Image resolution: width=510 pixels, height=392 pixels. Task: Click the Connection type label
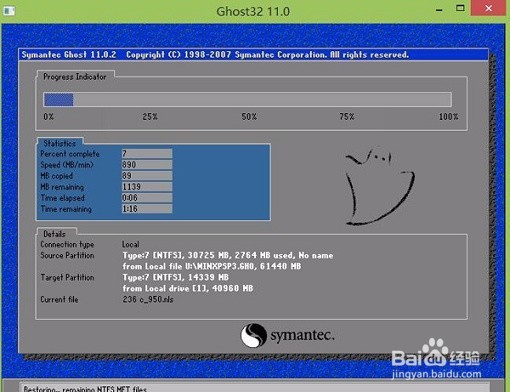[x=67, y=244]
